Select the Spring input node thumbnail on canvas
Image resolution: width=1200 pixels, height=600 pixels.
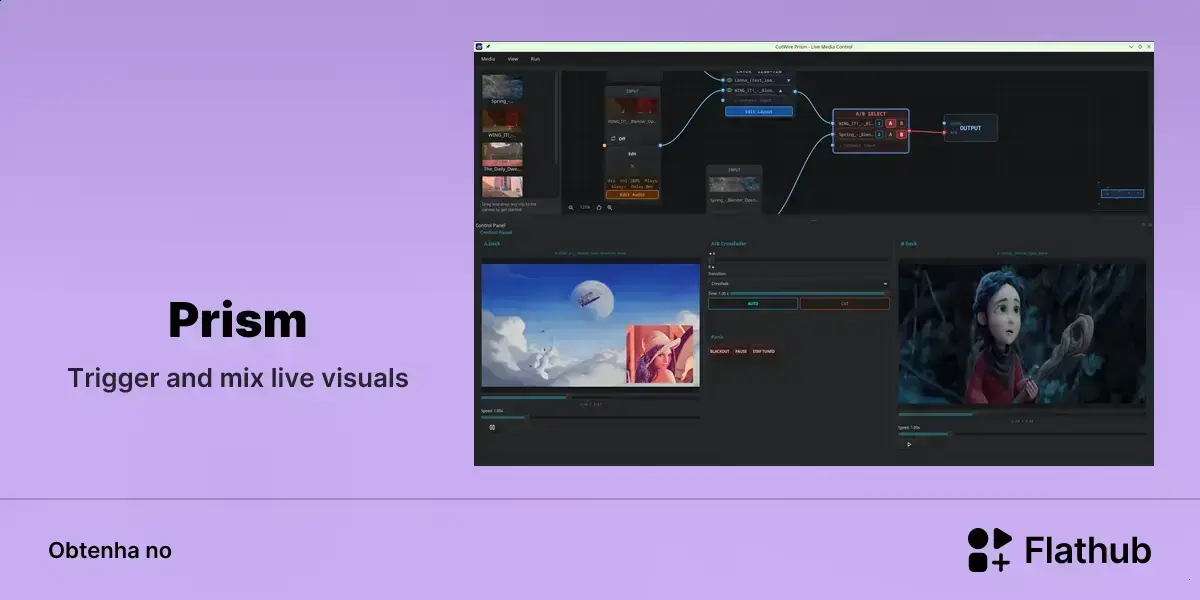[x=734, y=185]
